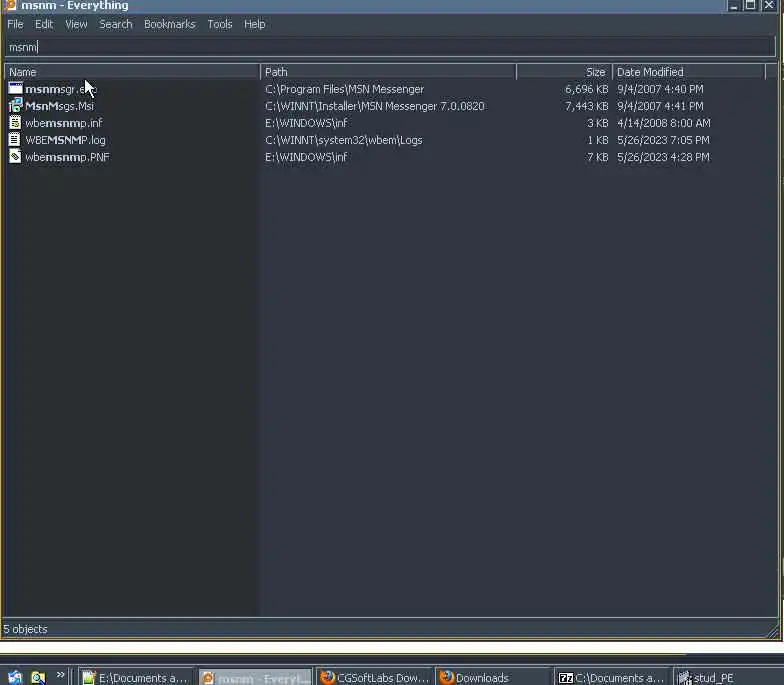Viewport: 784px width, 685px height.
Task: Select the WBEMSNMP.log file name
Action: [x=65, y=140]
